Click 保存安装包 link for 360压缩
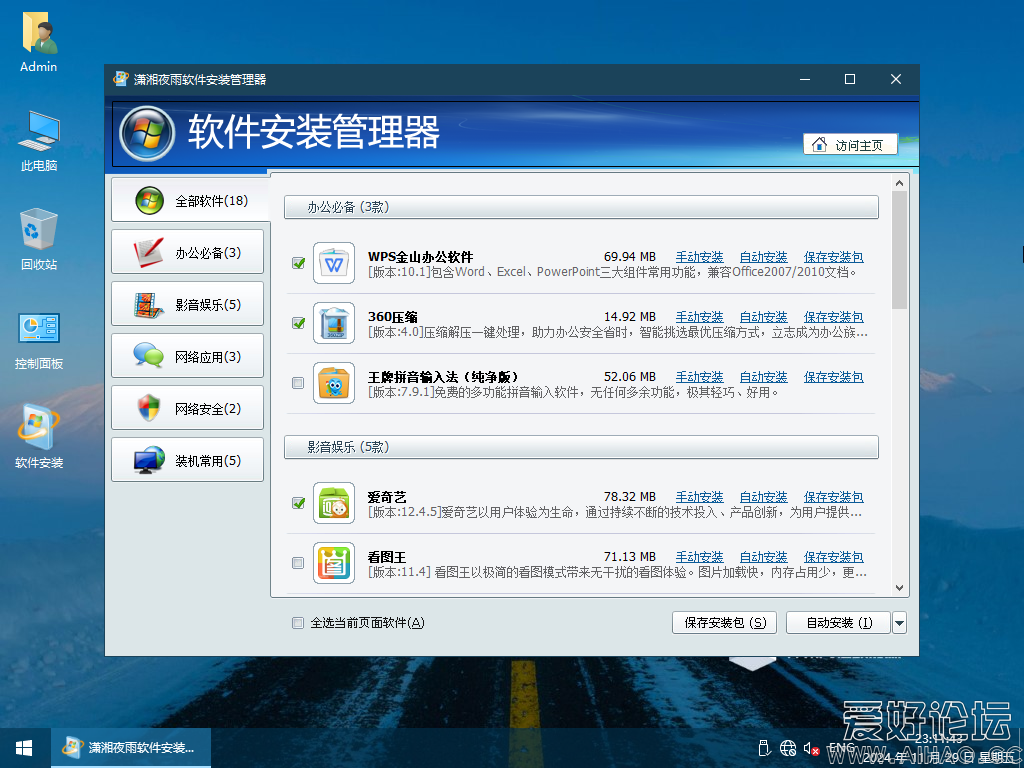 click(833, 317)
